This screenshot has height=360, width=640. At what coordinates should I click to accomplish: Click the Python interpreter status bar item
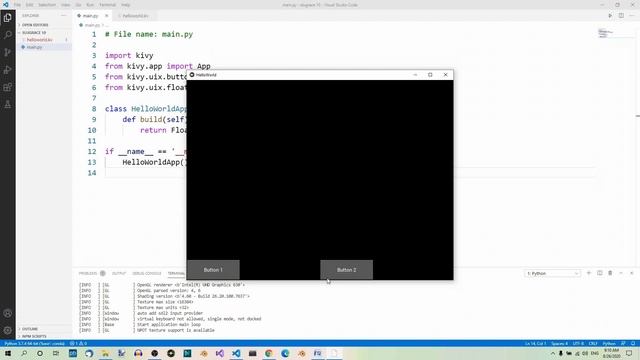tap(35, 344)
